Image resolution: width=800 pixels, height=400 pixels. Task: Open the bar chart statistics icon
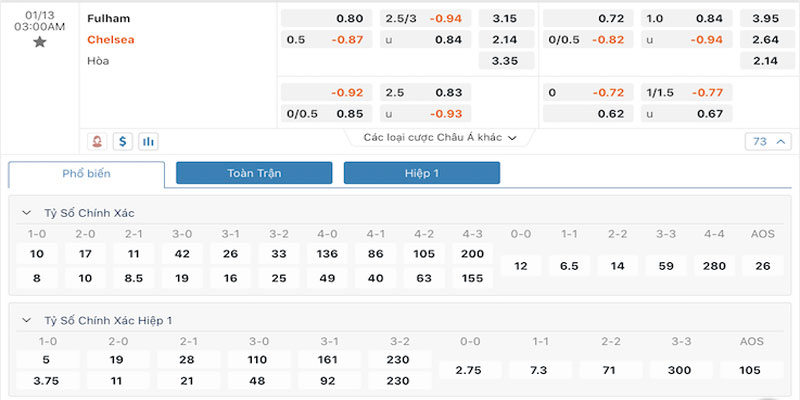(148, 141)
